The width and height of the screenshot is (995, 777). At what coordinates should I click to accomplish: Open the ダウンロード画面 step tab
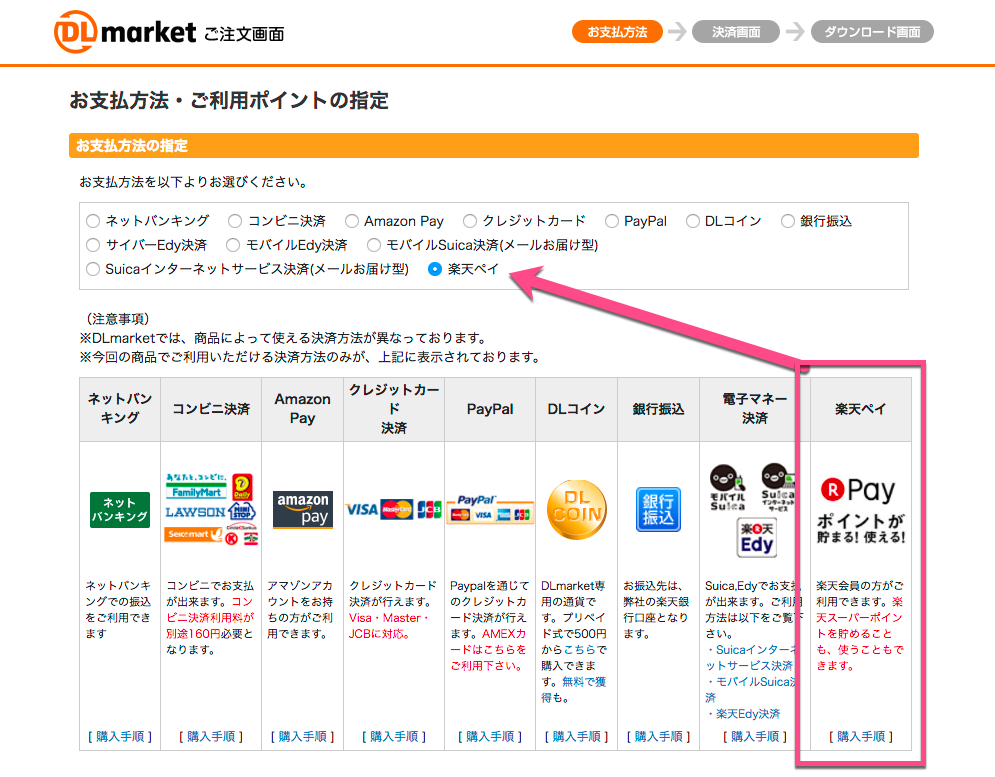pos(872,32)
